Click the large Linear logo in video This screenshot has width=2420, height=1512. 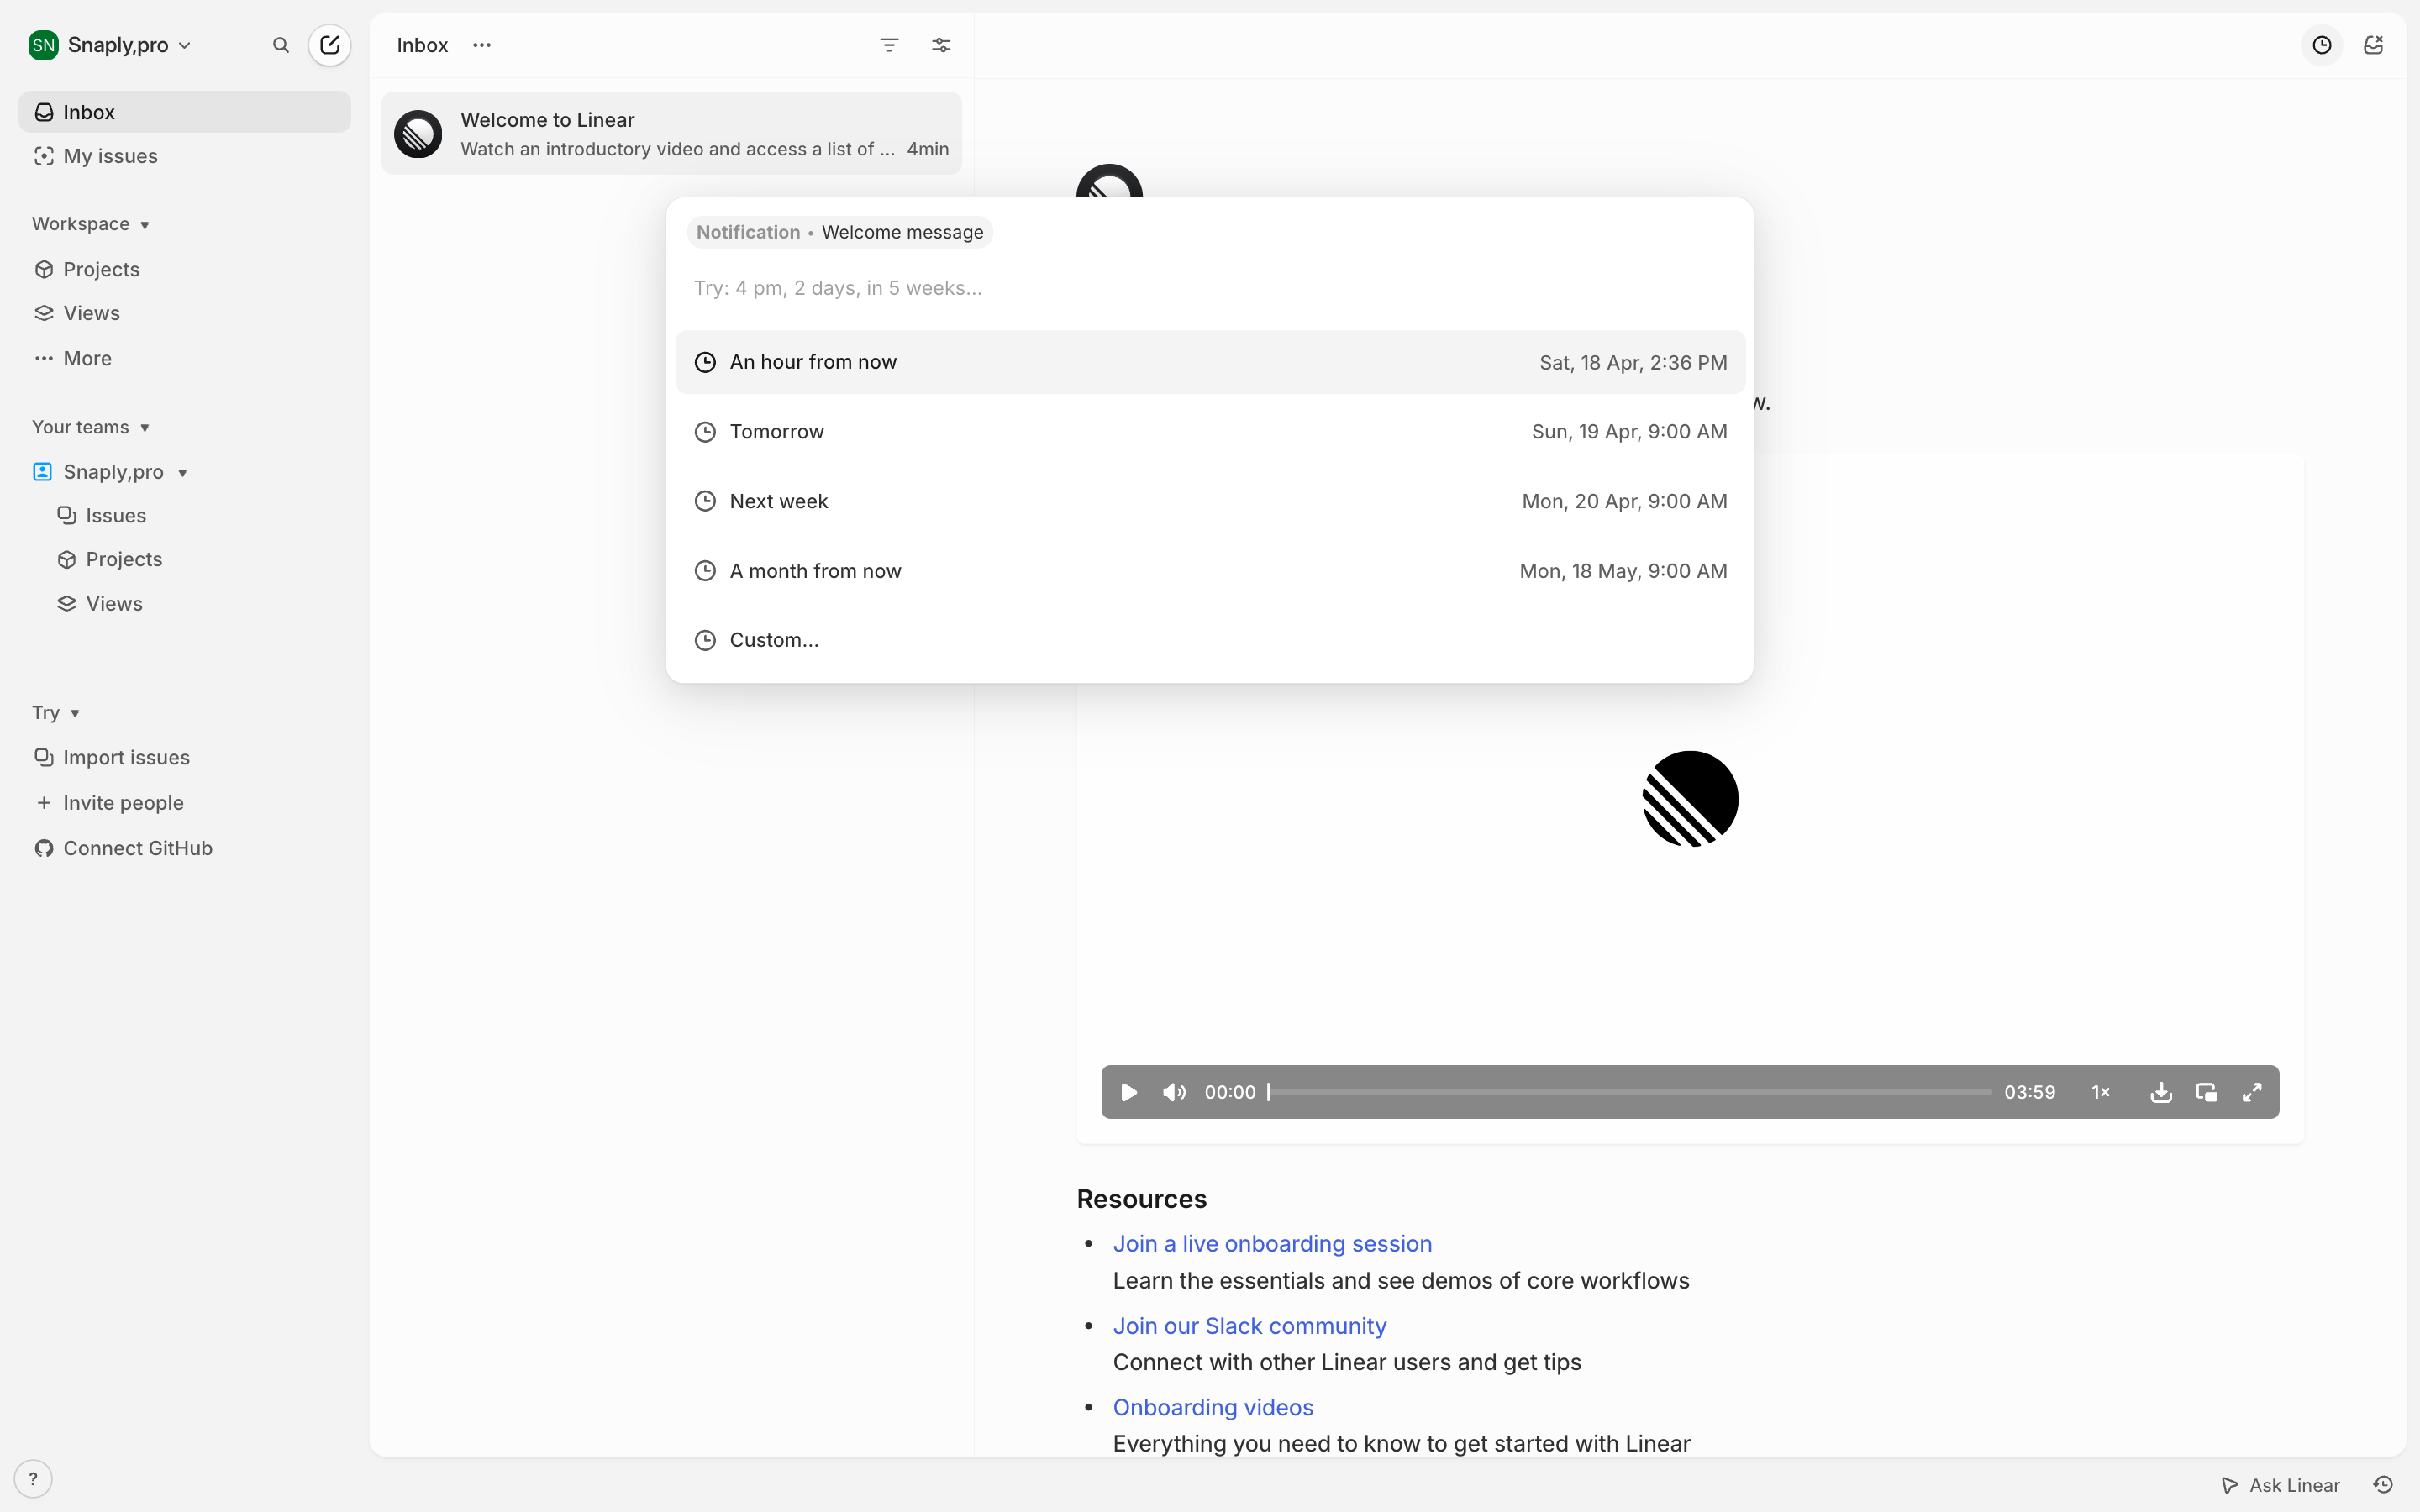tap(1690, 799)
